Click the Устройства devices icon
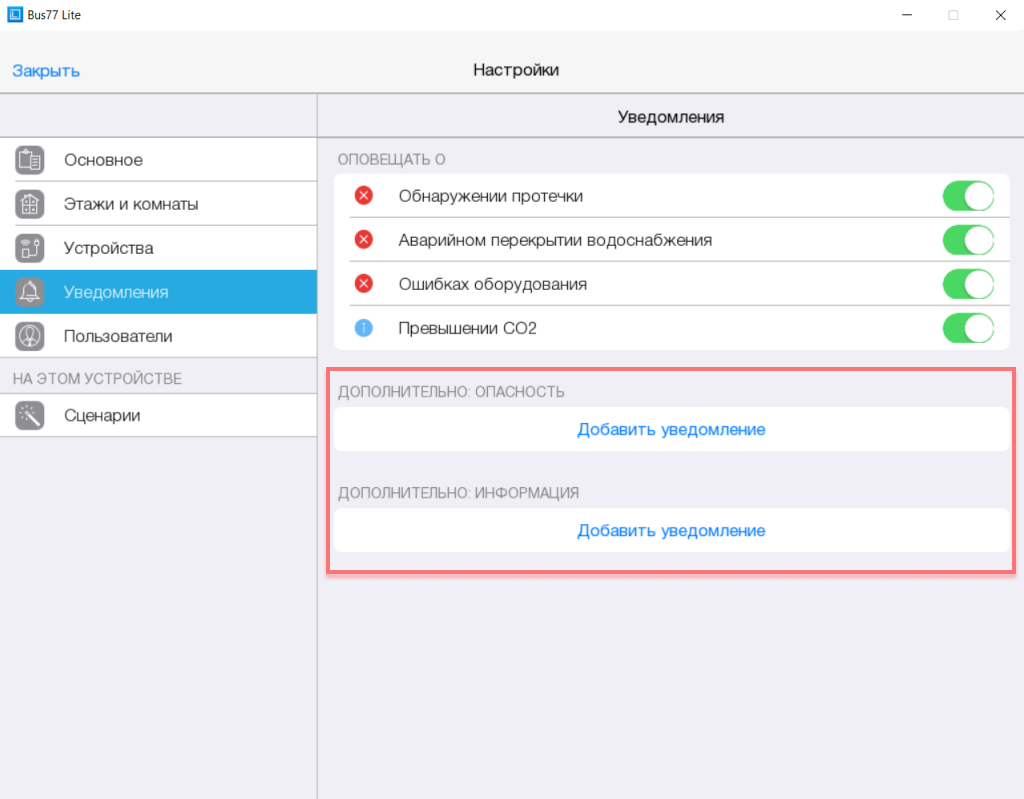 tap(30, 248)
